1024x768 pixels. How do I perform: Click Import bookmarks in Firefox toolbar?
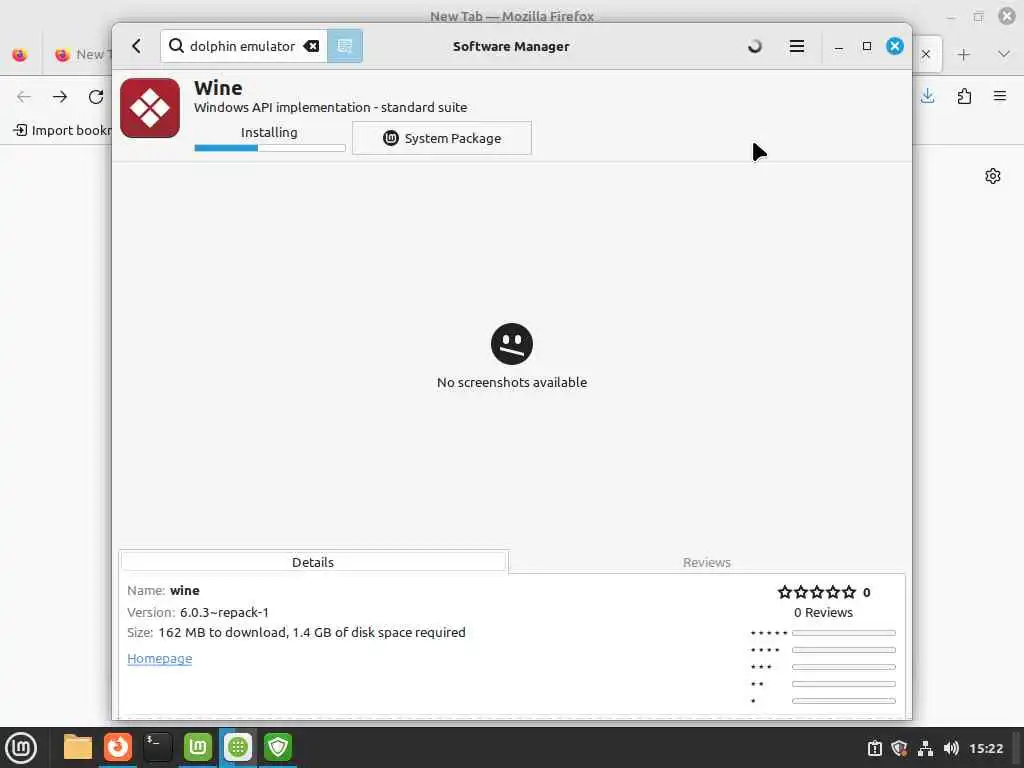63,131
